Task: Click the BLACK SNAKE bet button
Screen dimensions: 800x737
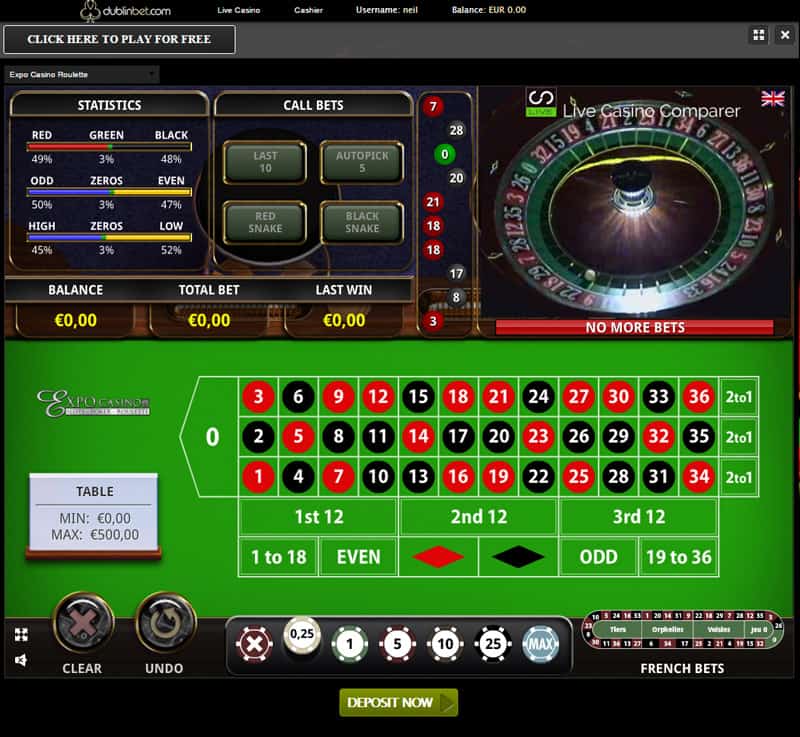Action: coord(362,222)
